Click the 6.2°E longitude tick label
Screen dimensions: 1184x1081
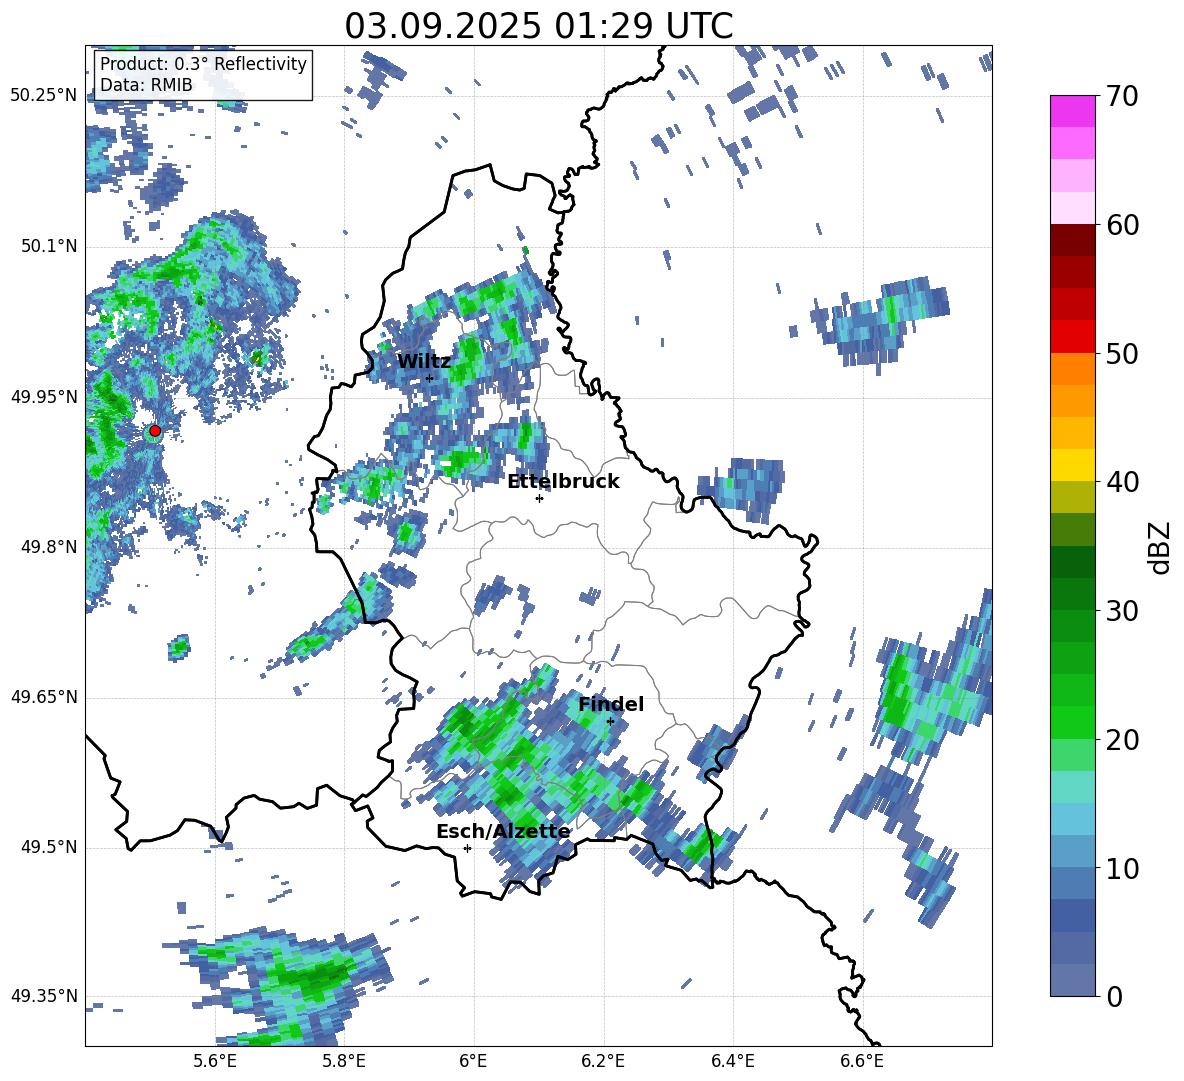(603, 1061)
